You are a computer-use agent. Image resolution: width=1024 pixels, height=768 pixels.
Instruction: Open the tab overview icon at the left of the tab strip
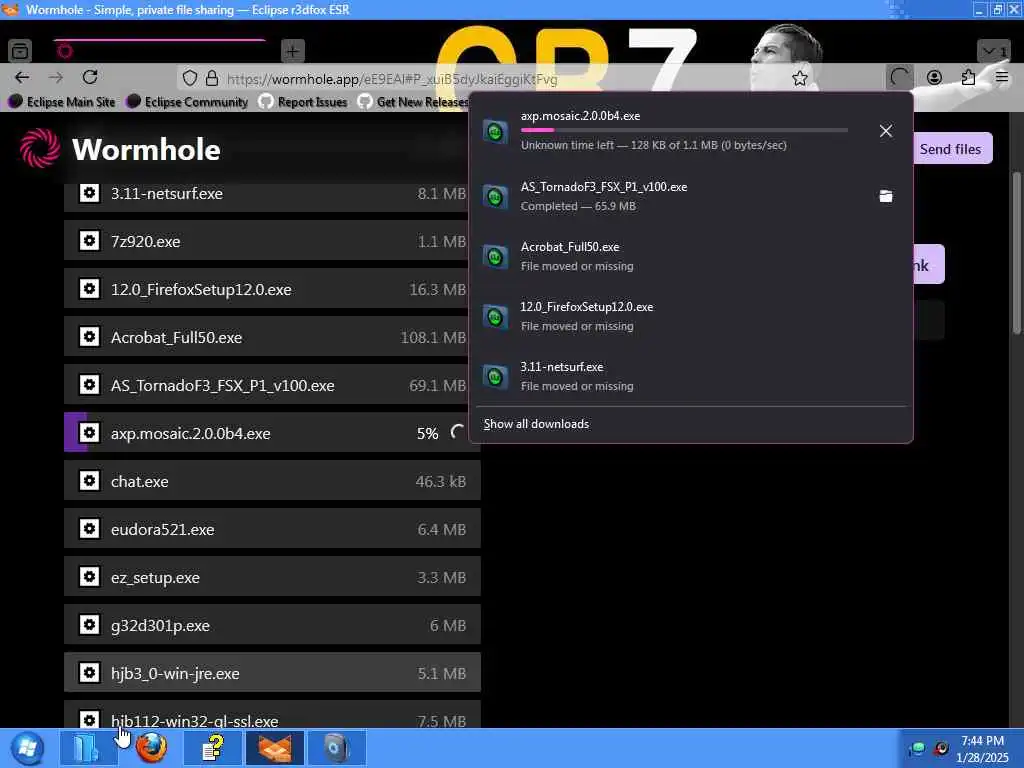pos(20,50)
